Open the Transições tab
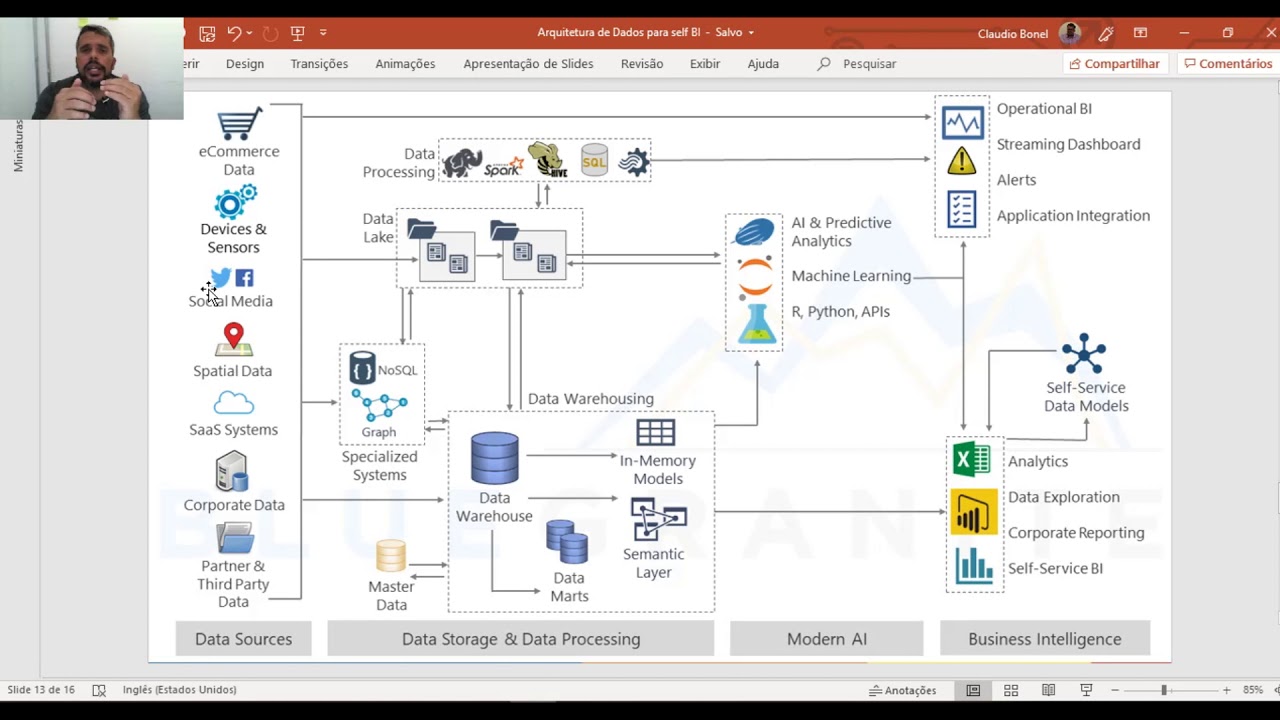The image size is (1280, 720). (x=319, y=64)
